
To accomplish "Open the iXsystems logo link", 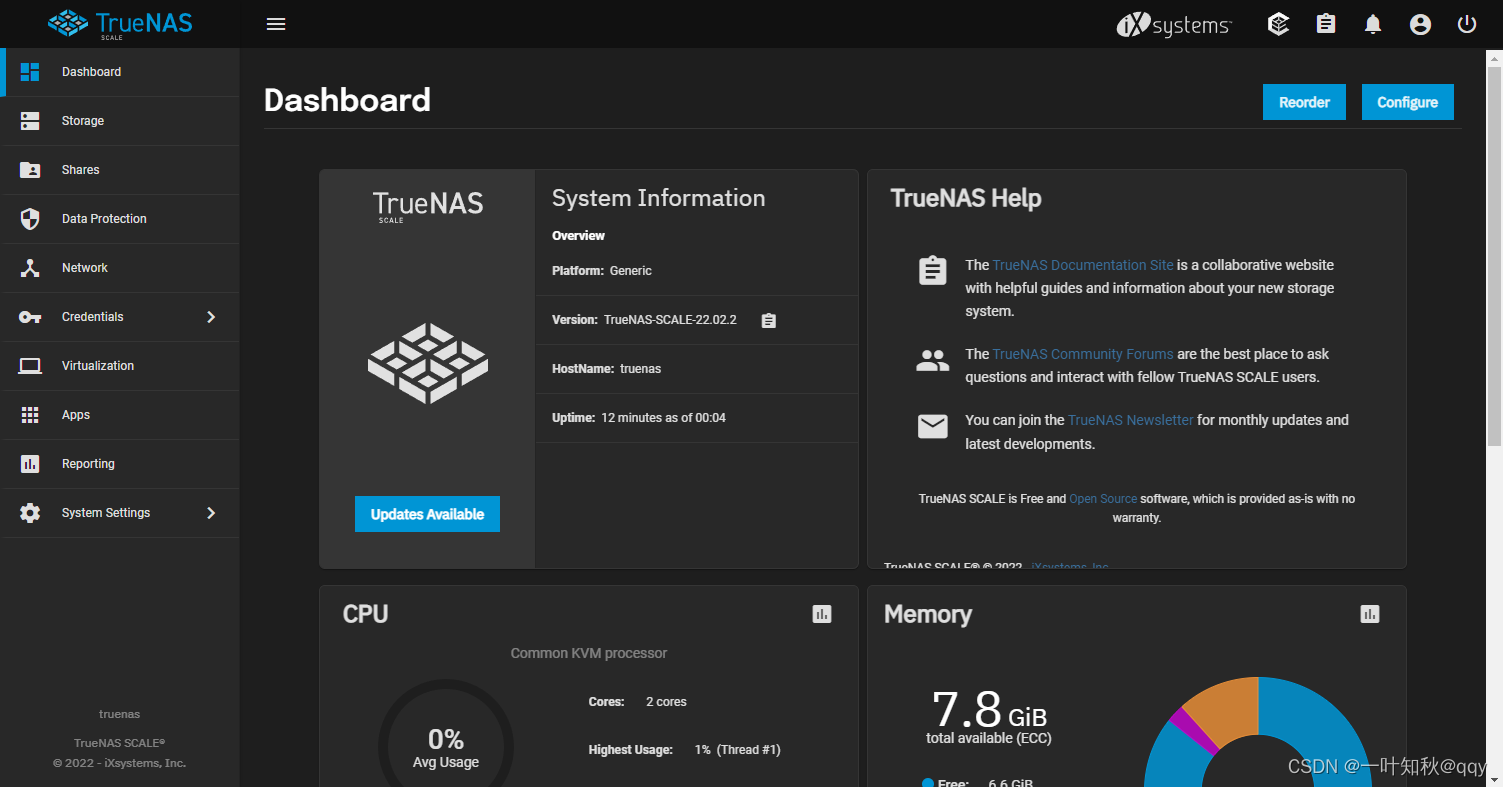I will click(x=1174, y=25).
